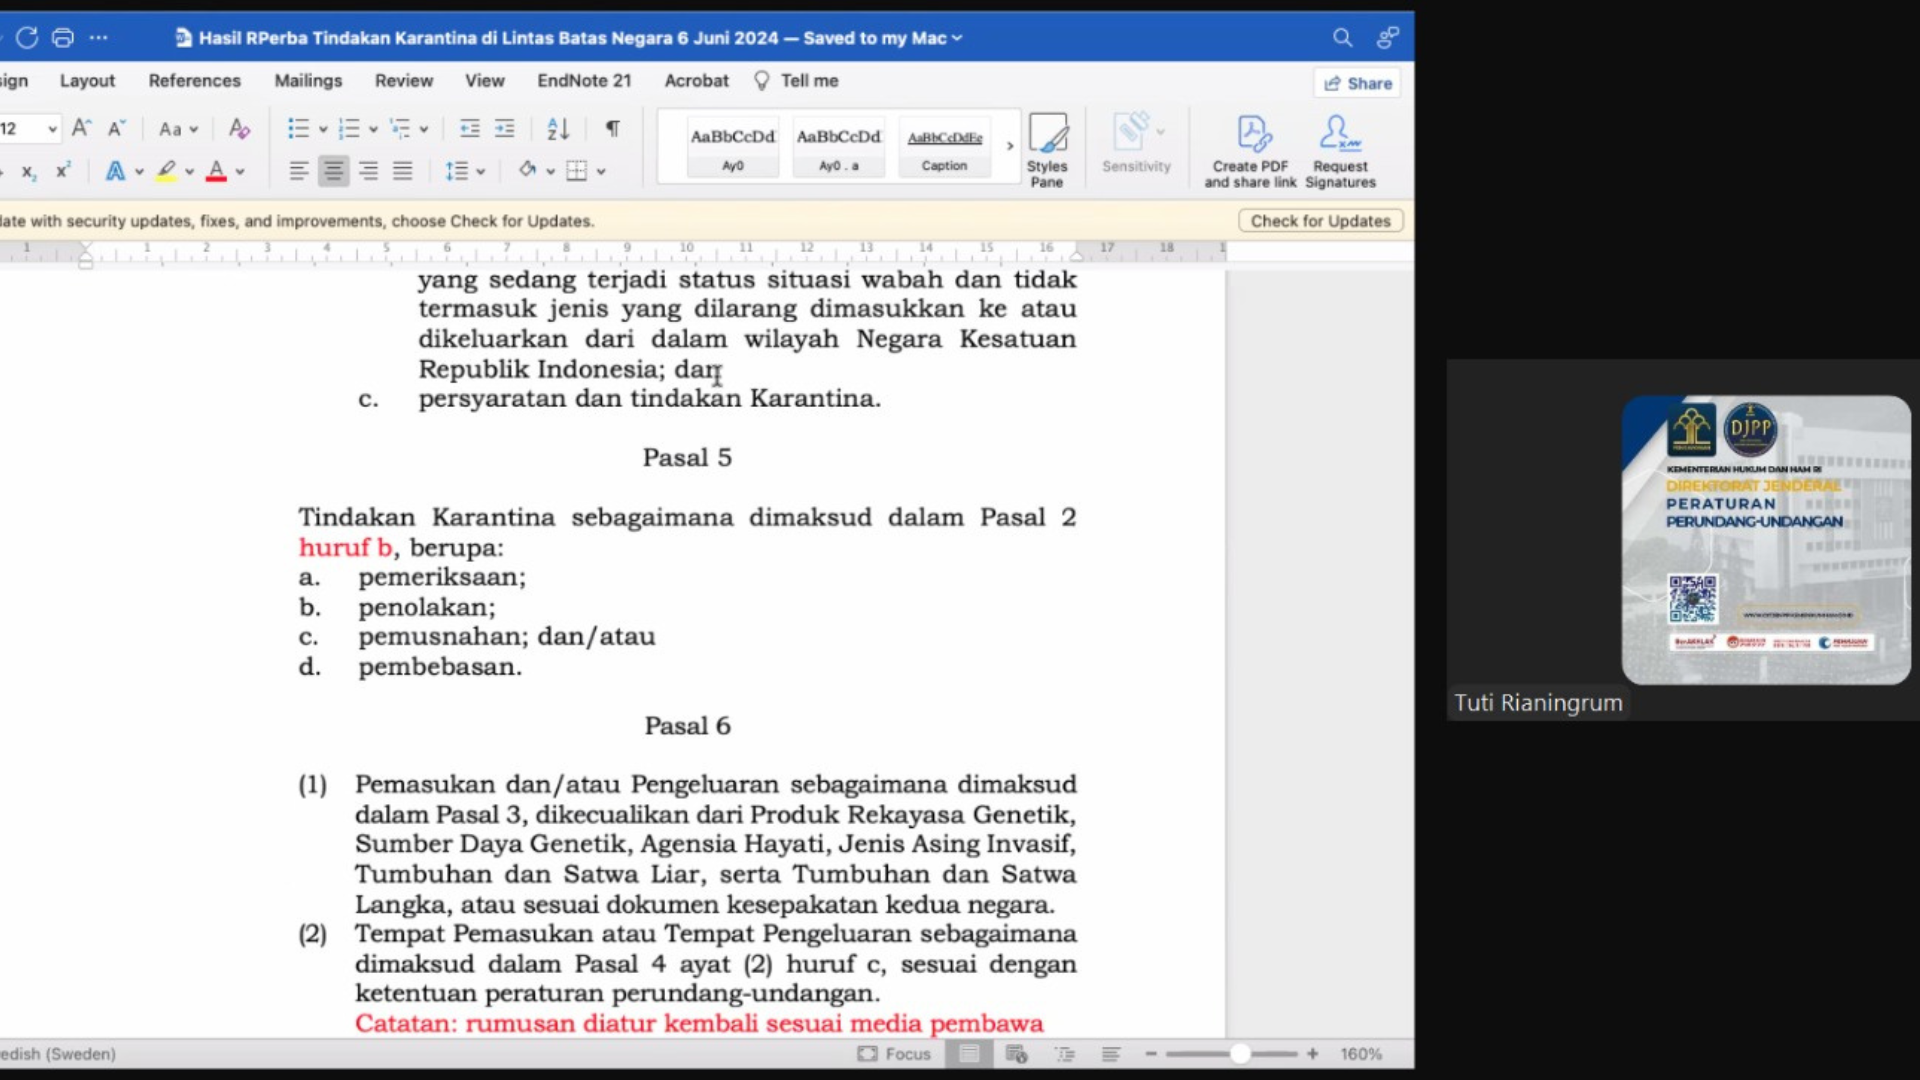Toggle center alignment

click(x=333, y=171)
